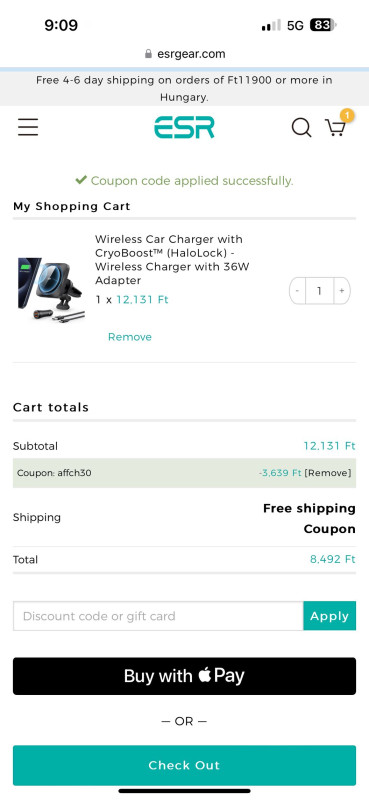Screen dimensions: 369x800
Task: Open the shopping cart icon
Action: point(335,128)
